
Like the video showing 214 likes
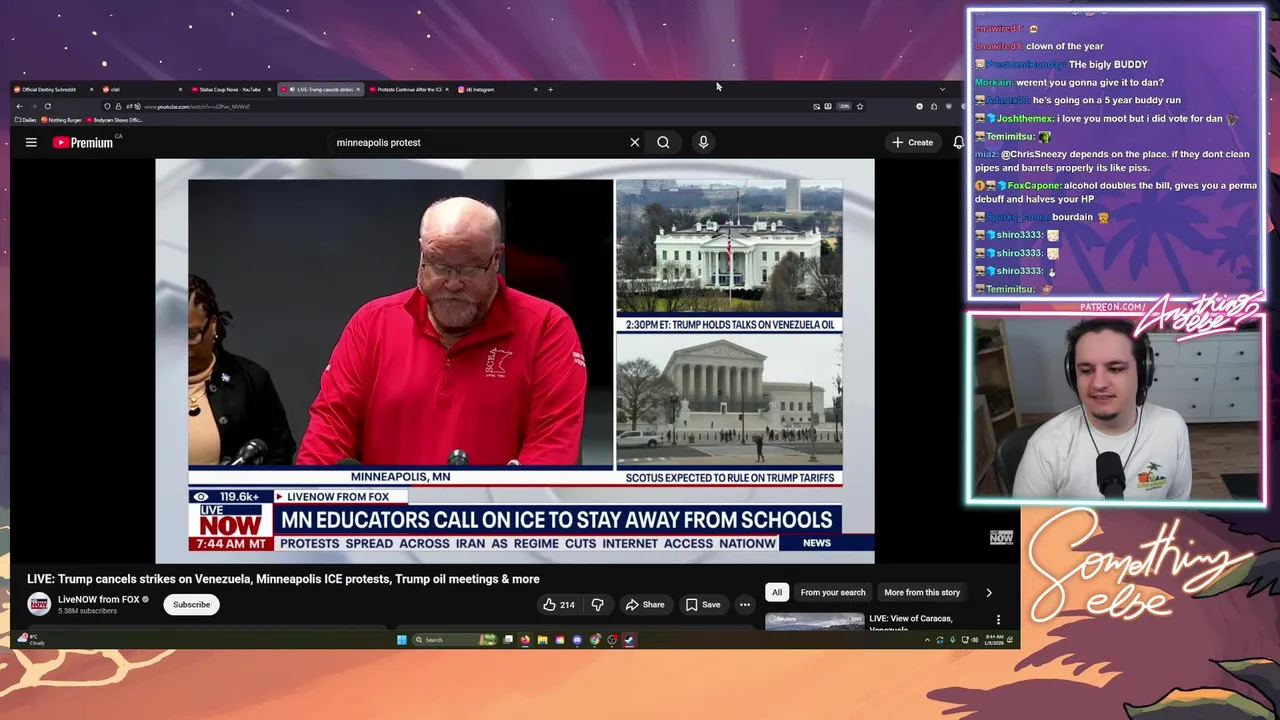pos(558,604)
